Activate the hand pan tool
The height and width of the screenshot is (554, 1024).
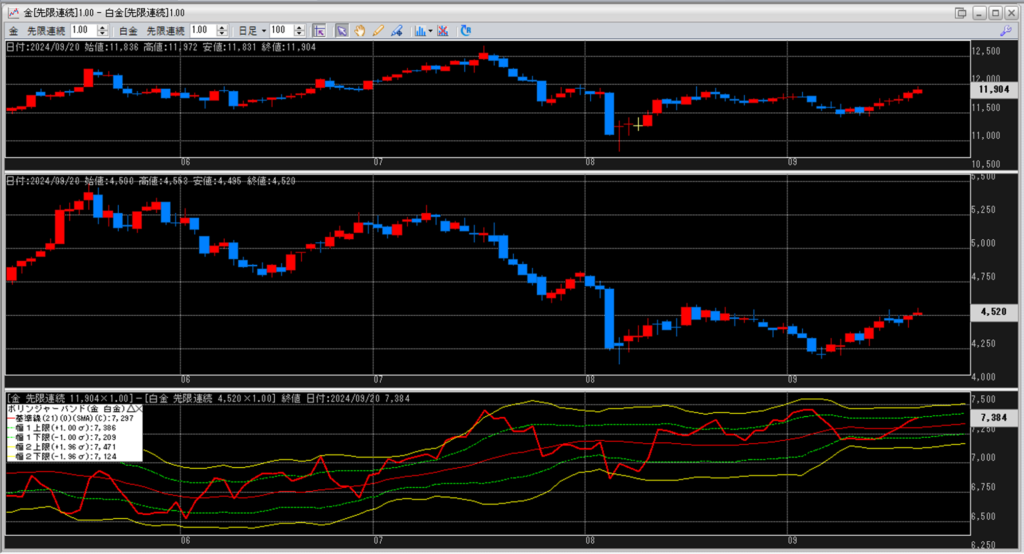click(x=360, y=31)
